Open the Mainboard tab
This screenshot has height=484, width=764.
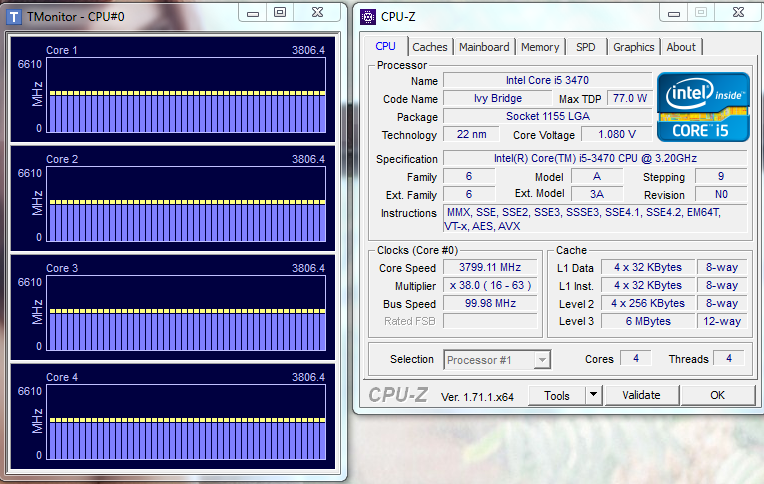pos(484,47)
